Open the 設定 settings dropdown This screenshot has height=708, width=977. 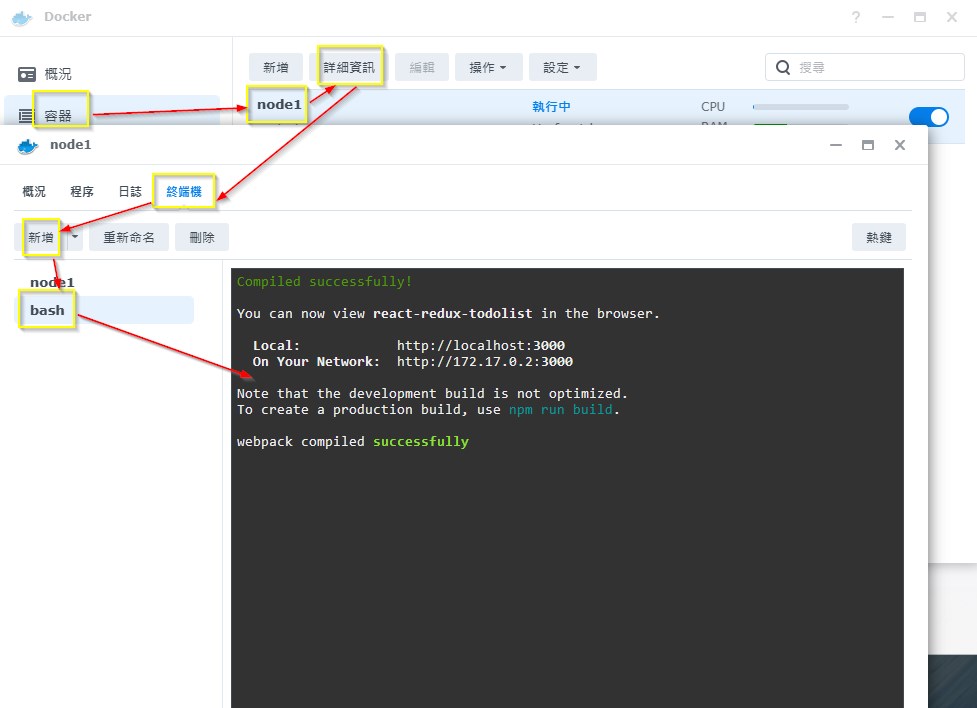(562, 68)
